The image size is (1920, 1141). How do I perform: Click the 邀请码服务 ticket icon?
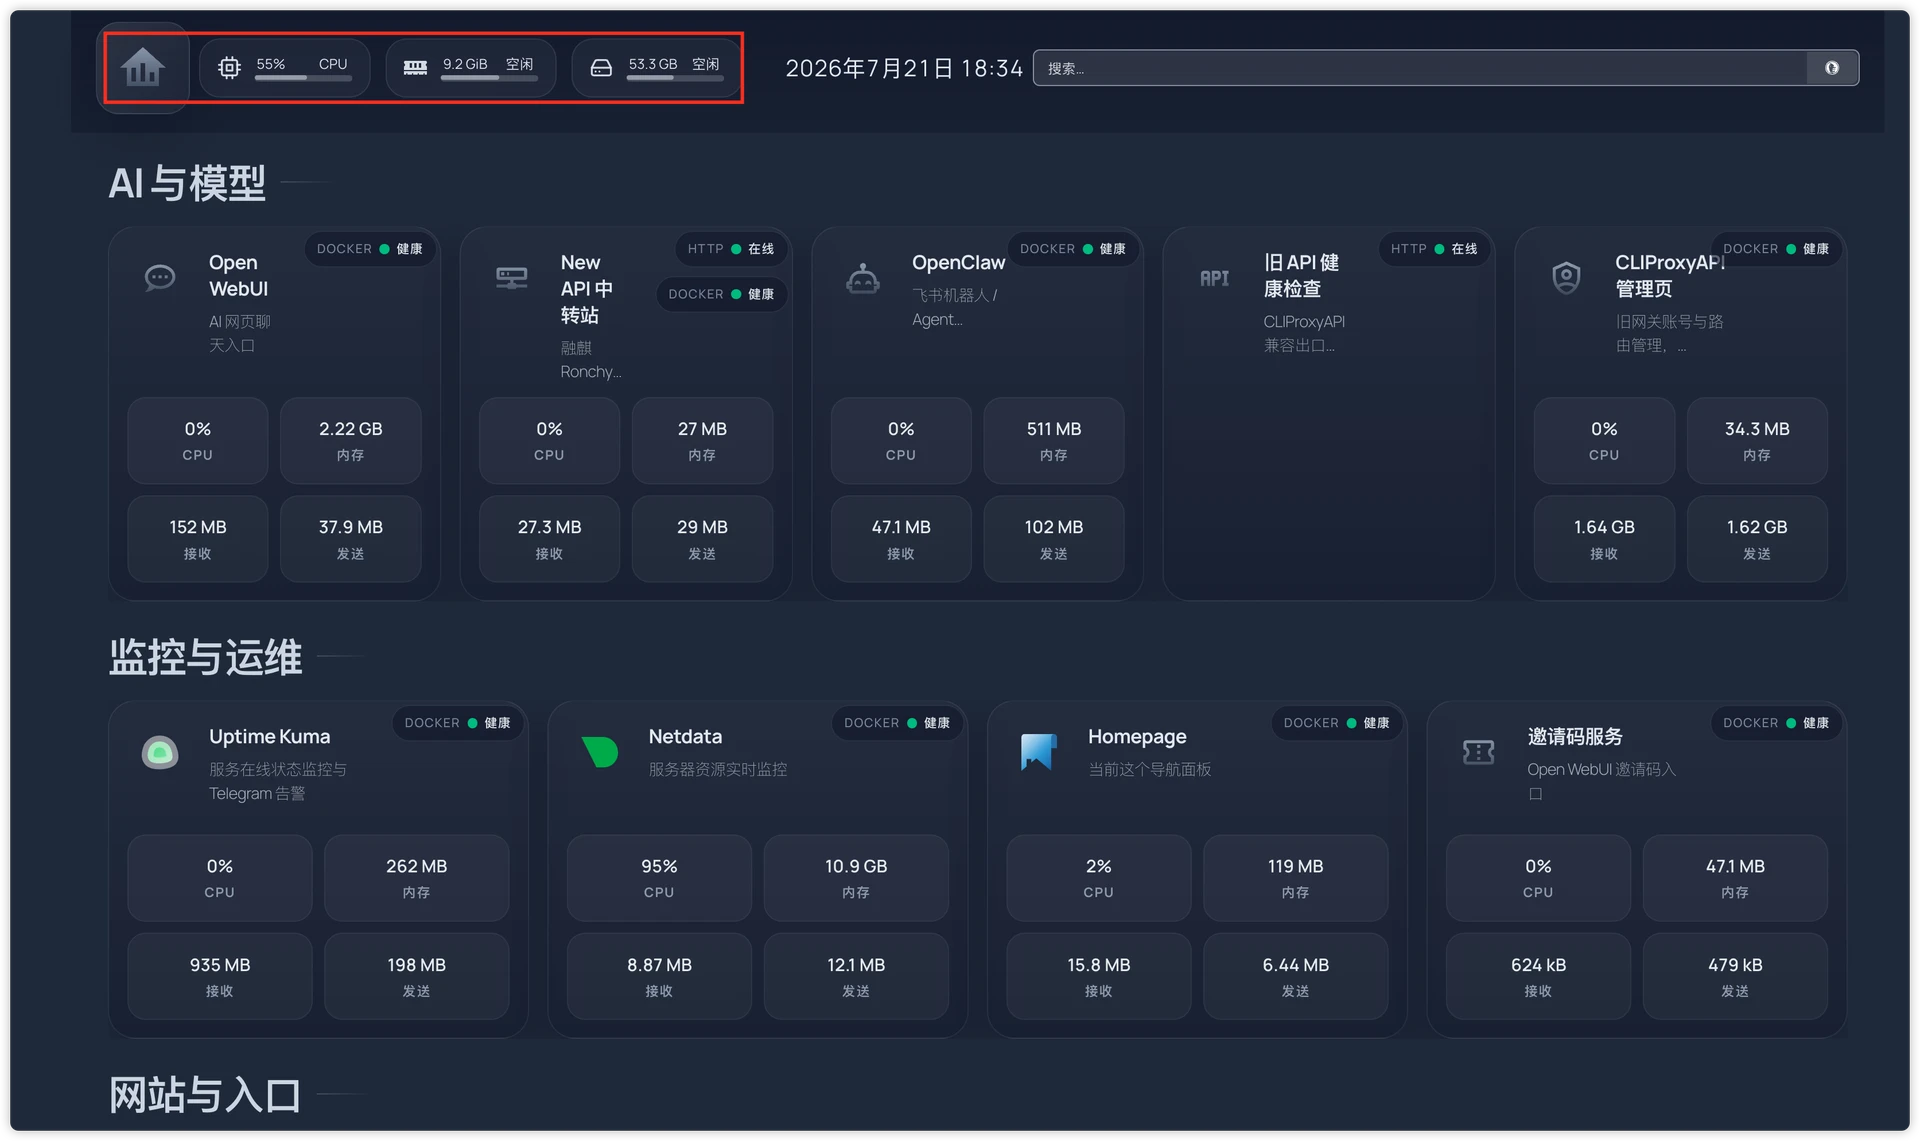(1479, 751)
